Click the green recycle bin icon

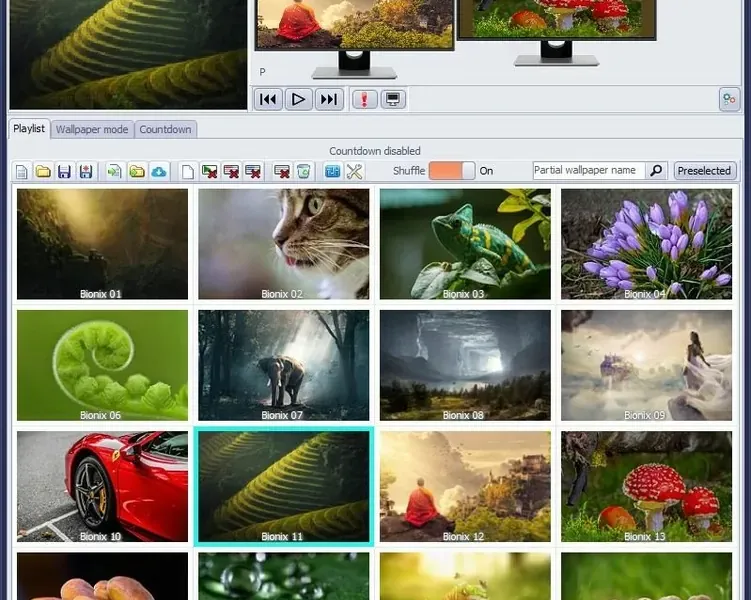303,171
